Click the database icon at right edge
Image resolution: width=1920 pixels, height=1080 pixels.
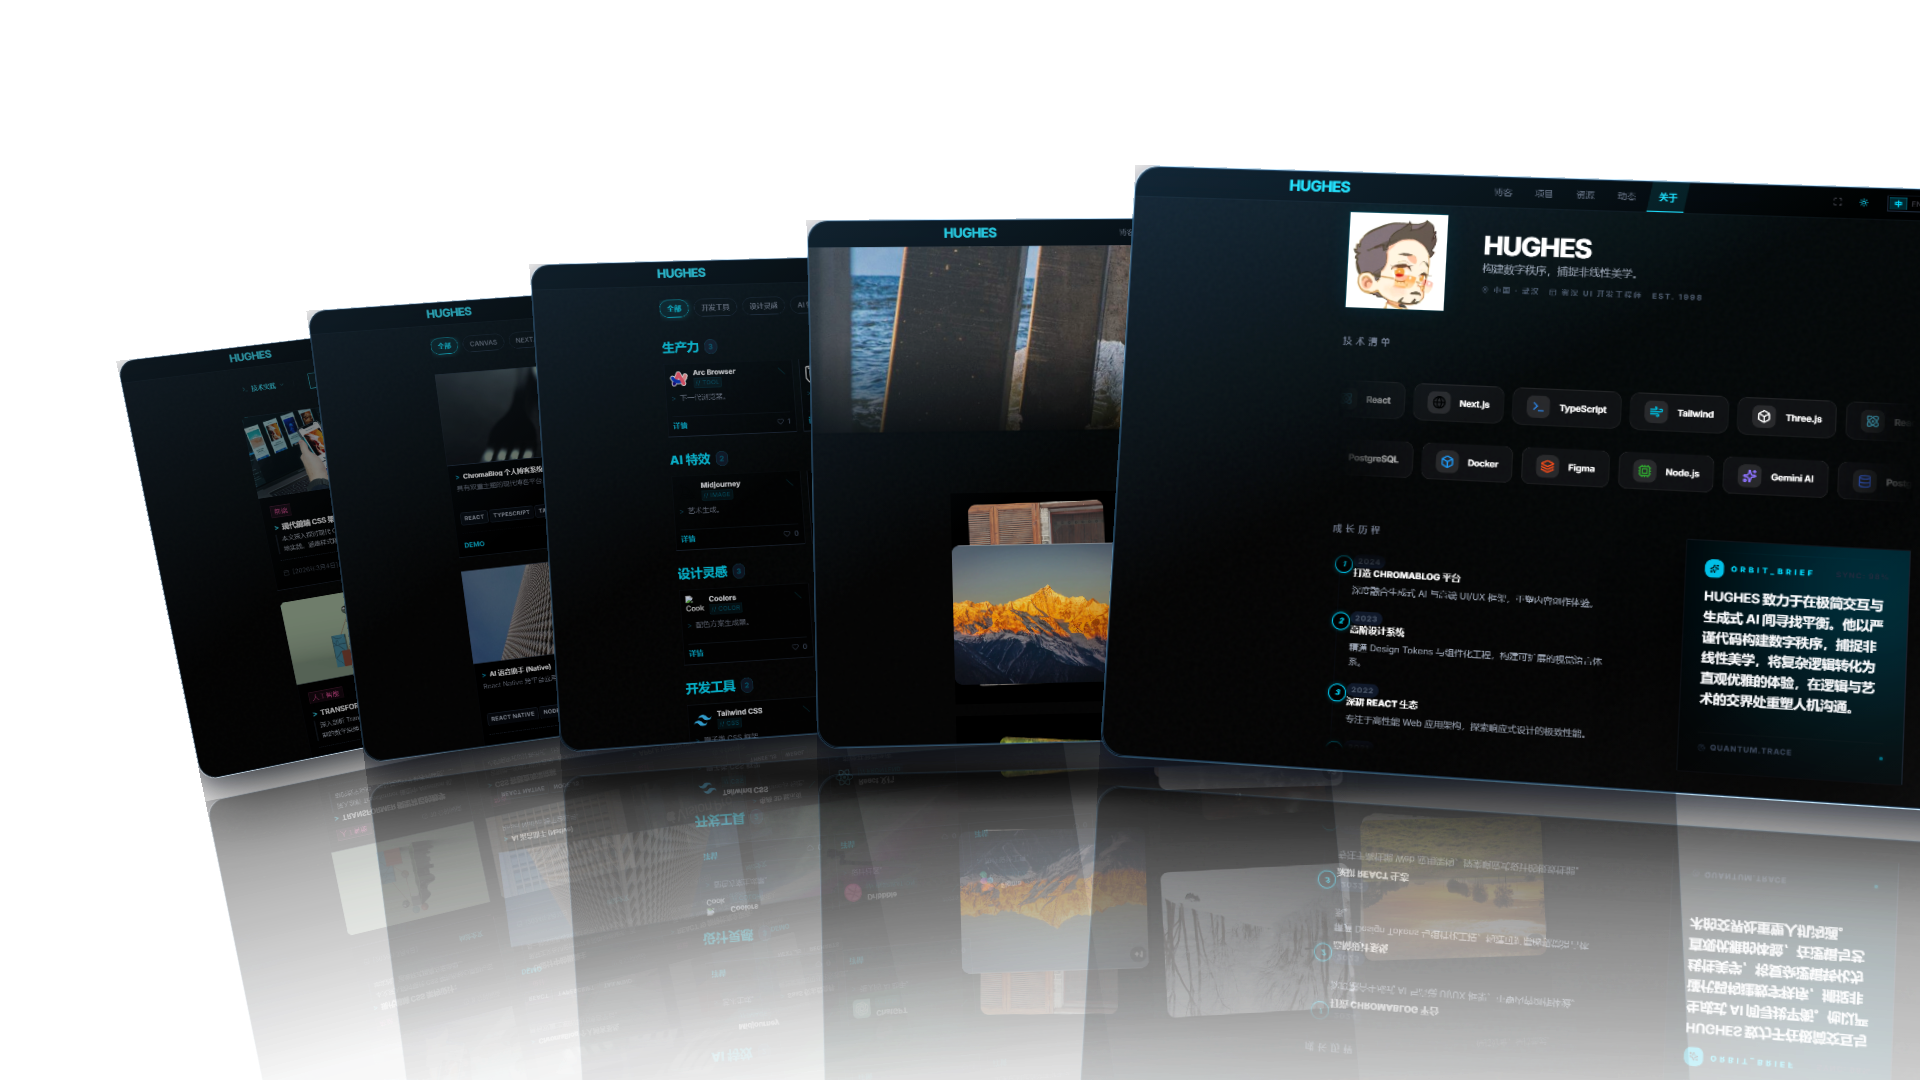(1864, 482)
